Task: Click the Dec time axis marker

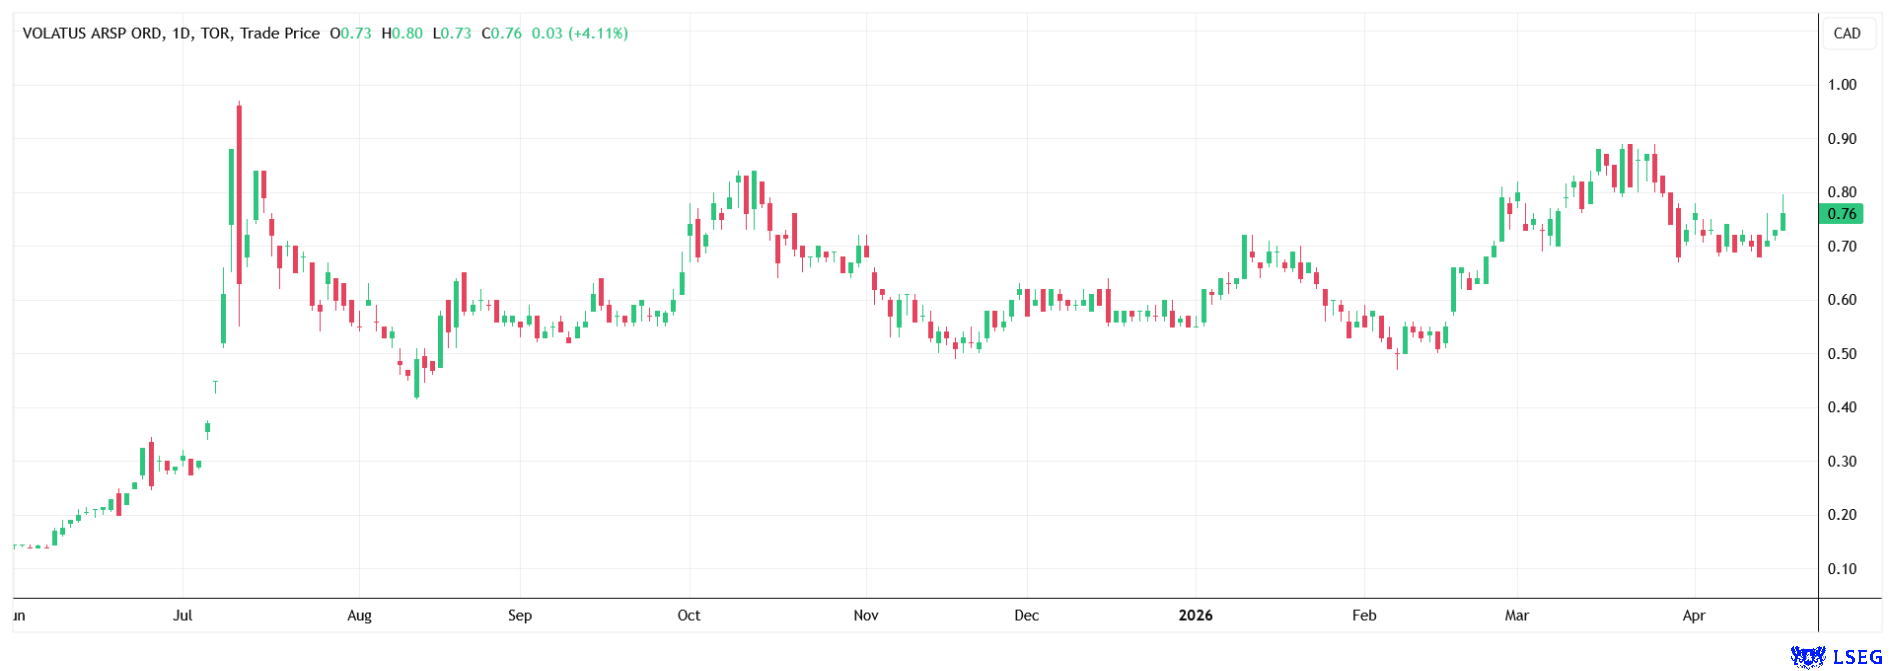Action: [1026, 615]
